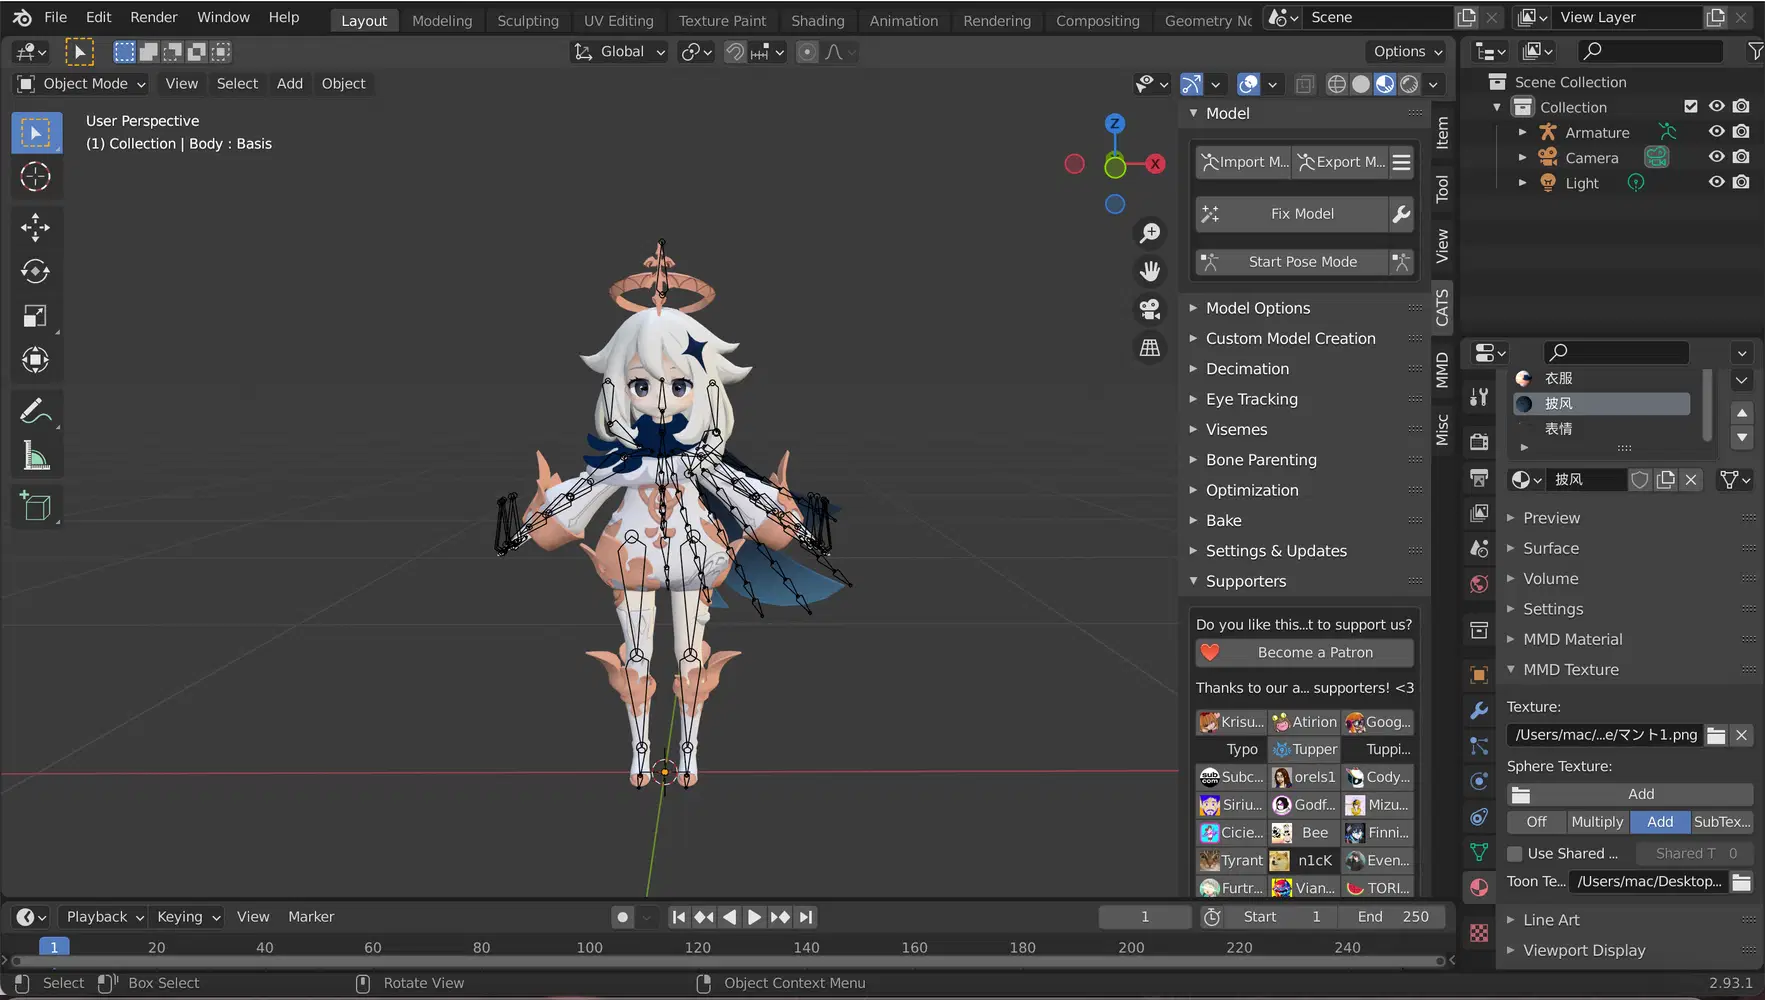Toggle the Collection visibility checkbox

coord(1692,105)
